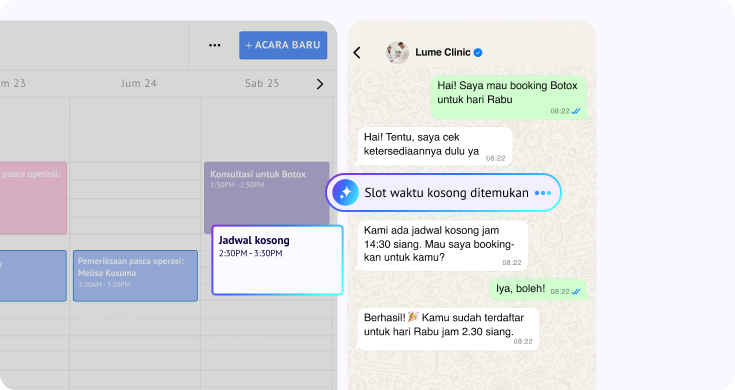Open the Lume Clinic profile picture
The image size is (735, 390).
pos(397,52)
